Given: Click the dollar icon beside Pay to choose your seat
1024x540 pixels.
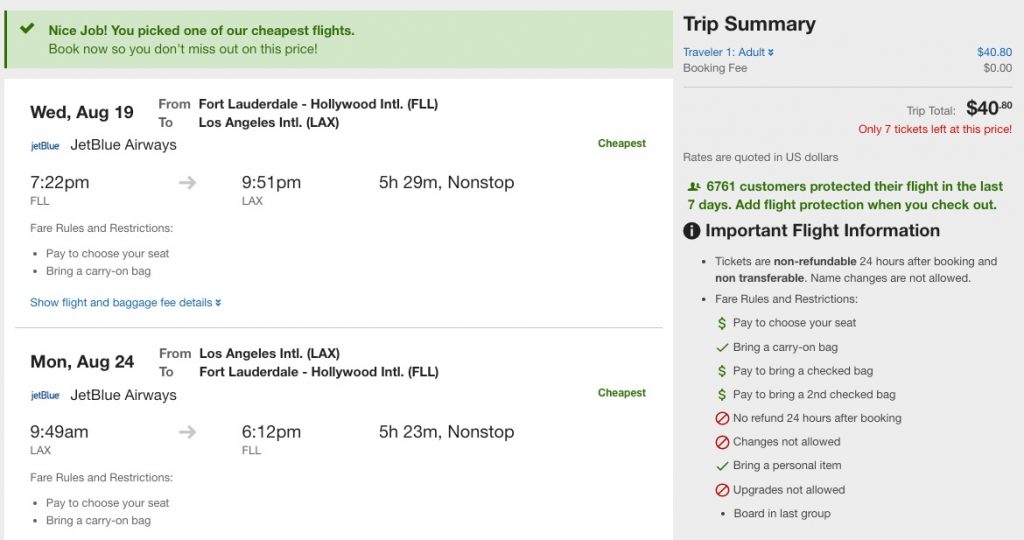Looking at the screenshot, I should tap(722, 323).
